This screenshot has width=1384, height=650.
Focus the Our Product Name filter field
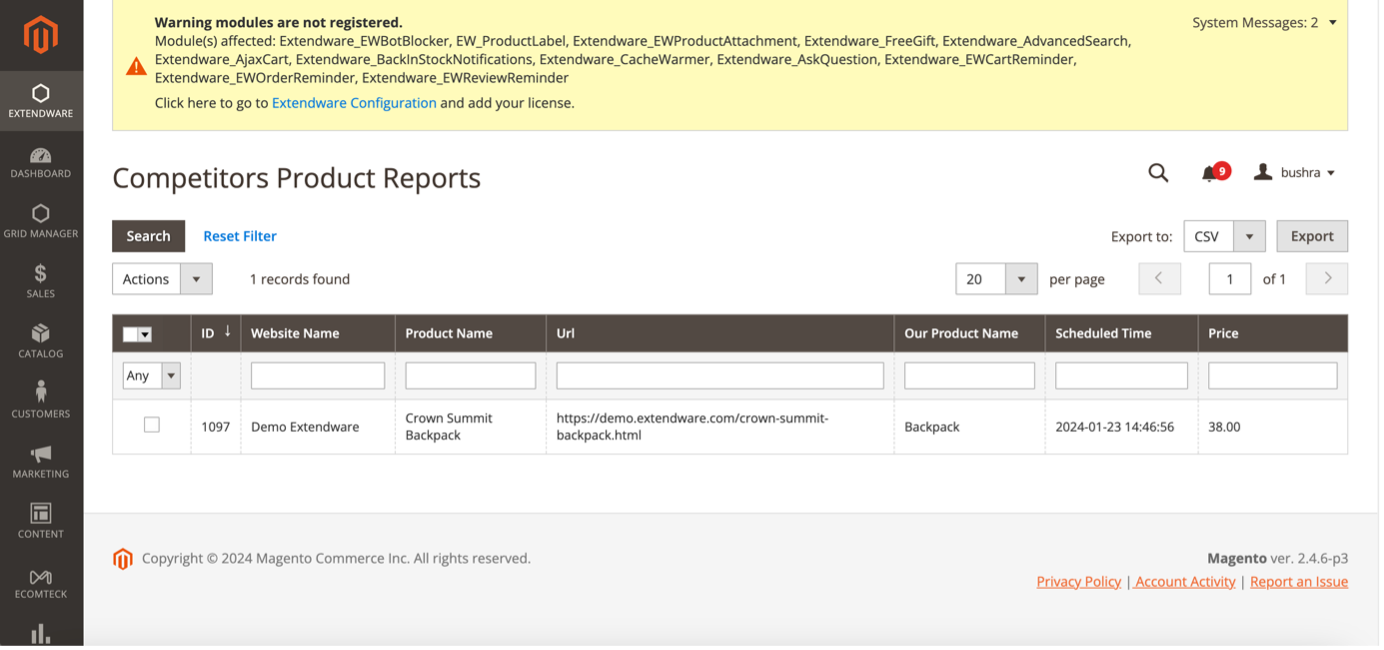pyautogui.click(x=970, y=376)
